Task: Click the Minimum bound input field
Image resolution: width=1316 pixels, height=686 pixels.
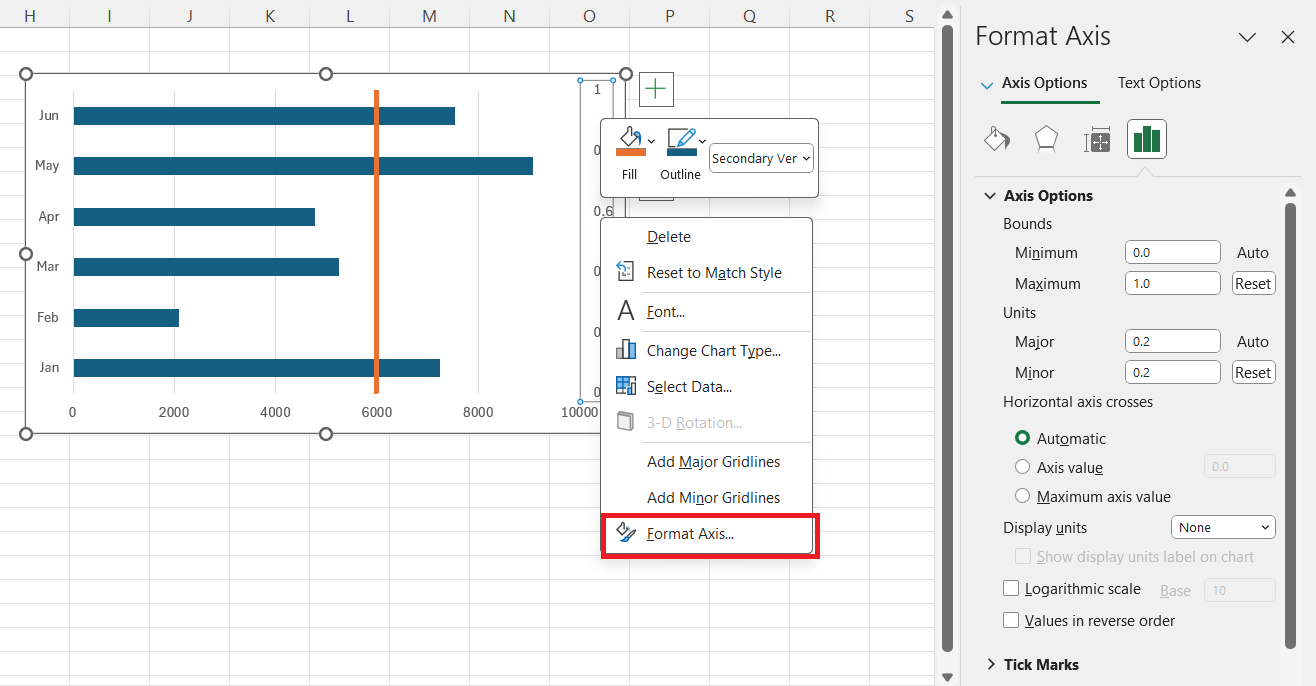Action: tap(1172, 252)
